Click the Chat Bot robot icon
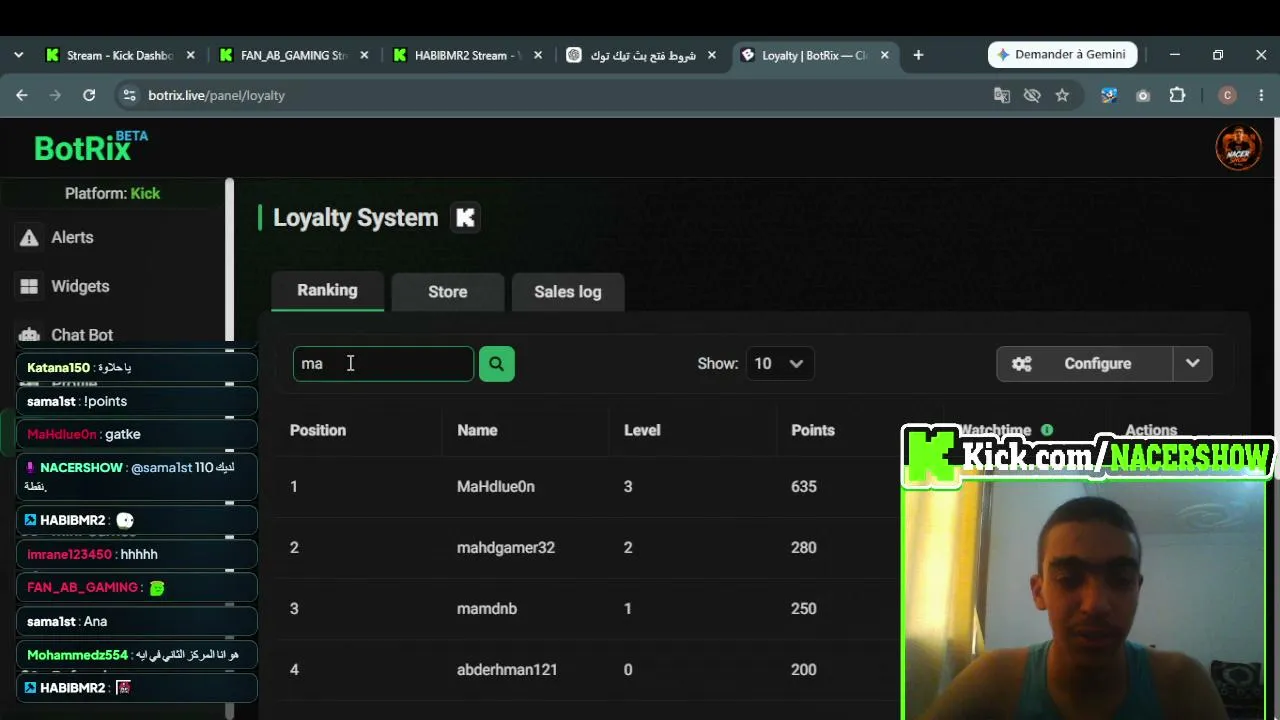The height and width of the screenshot is (720, 1280). pyautogui.click(x=30, y=335)
